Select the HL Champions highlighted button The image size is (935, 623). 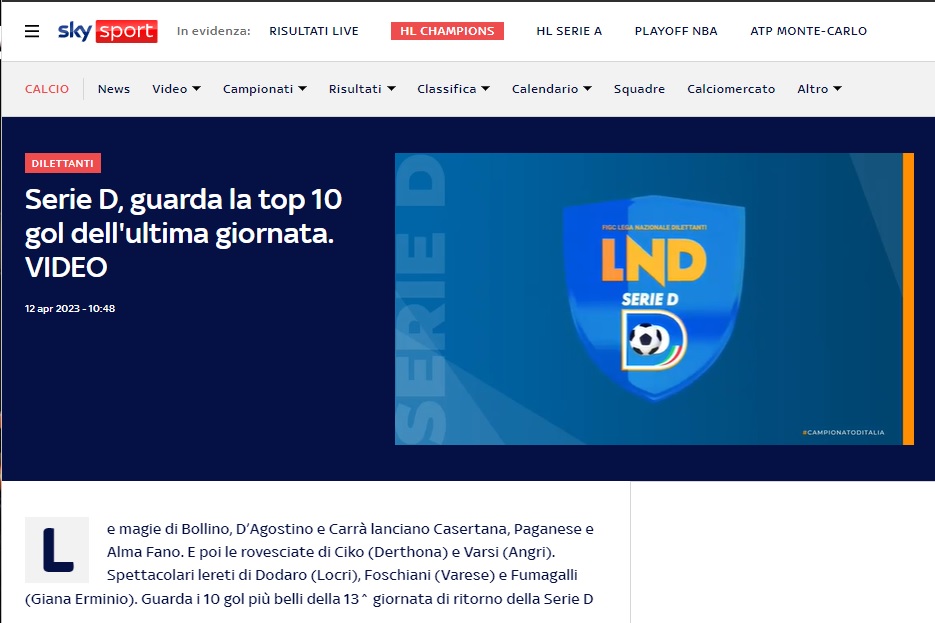pyautogui.click(x=447, y=31)
